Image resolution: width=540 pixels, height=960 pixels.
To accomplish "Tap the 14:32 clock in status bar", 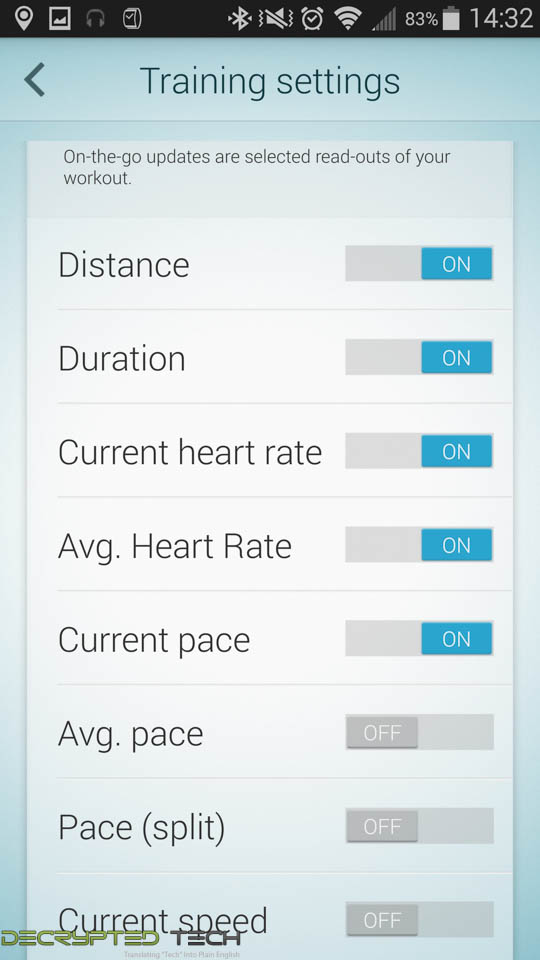I will [501, 19].
